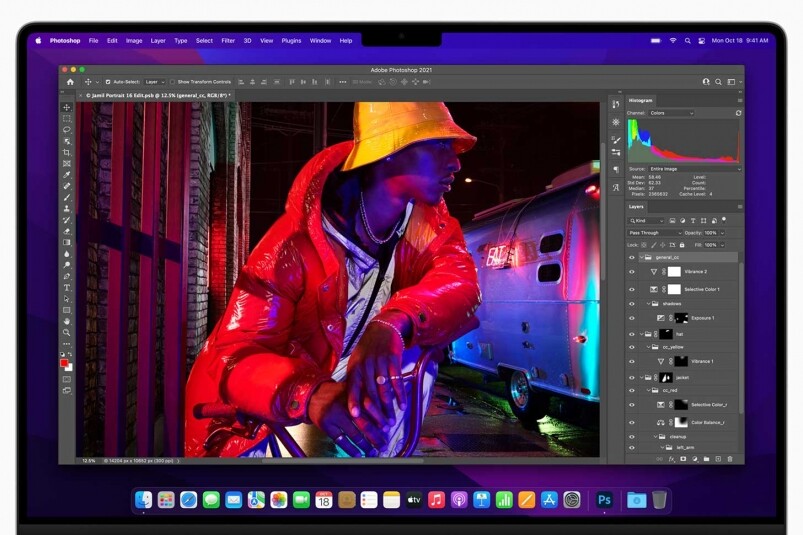Hide the Vibrance 2 layer
The image size is (803, 535).
pos(631,272)
